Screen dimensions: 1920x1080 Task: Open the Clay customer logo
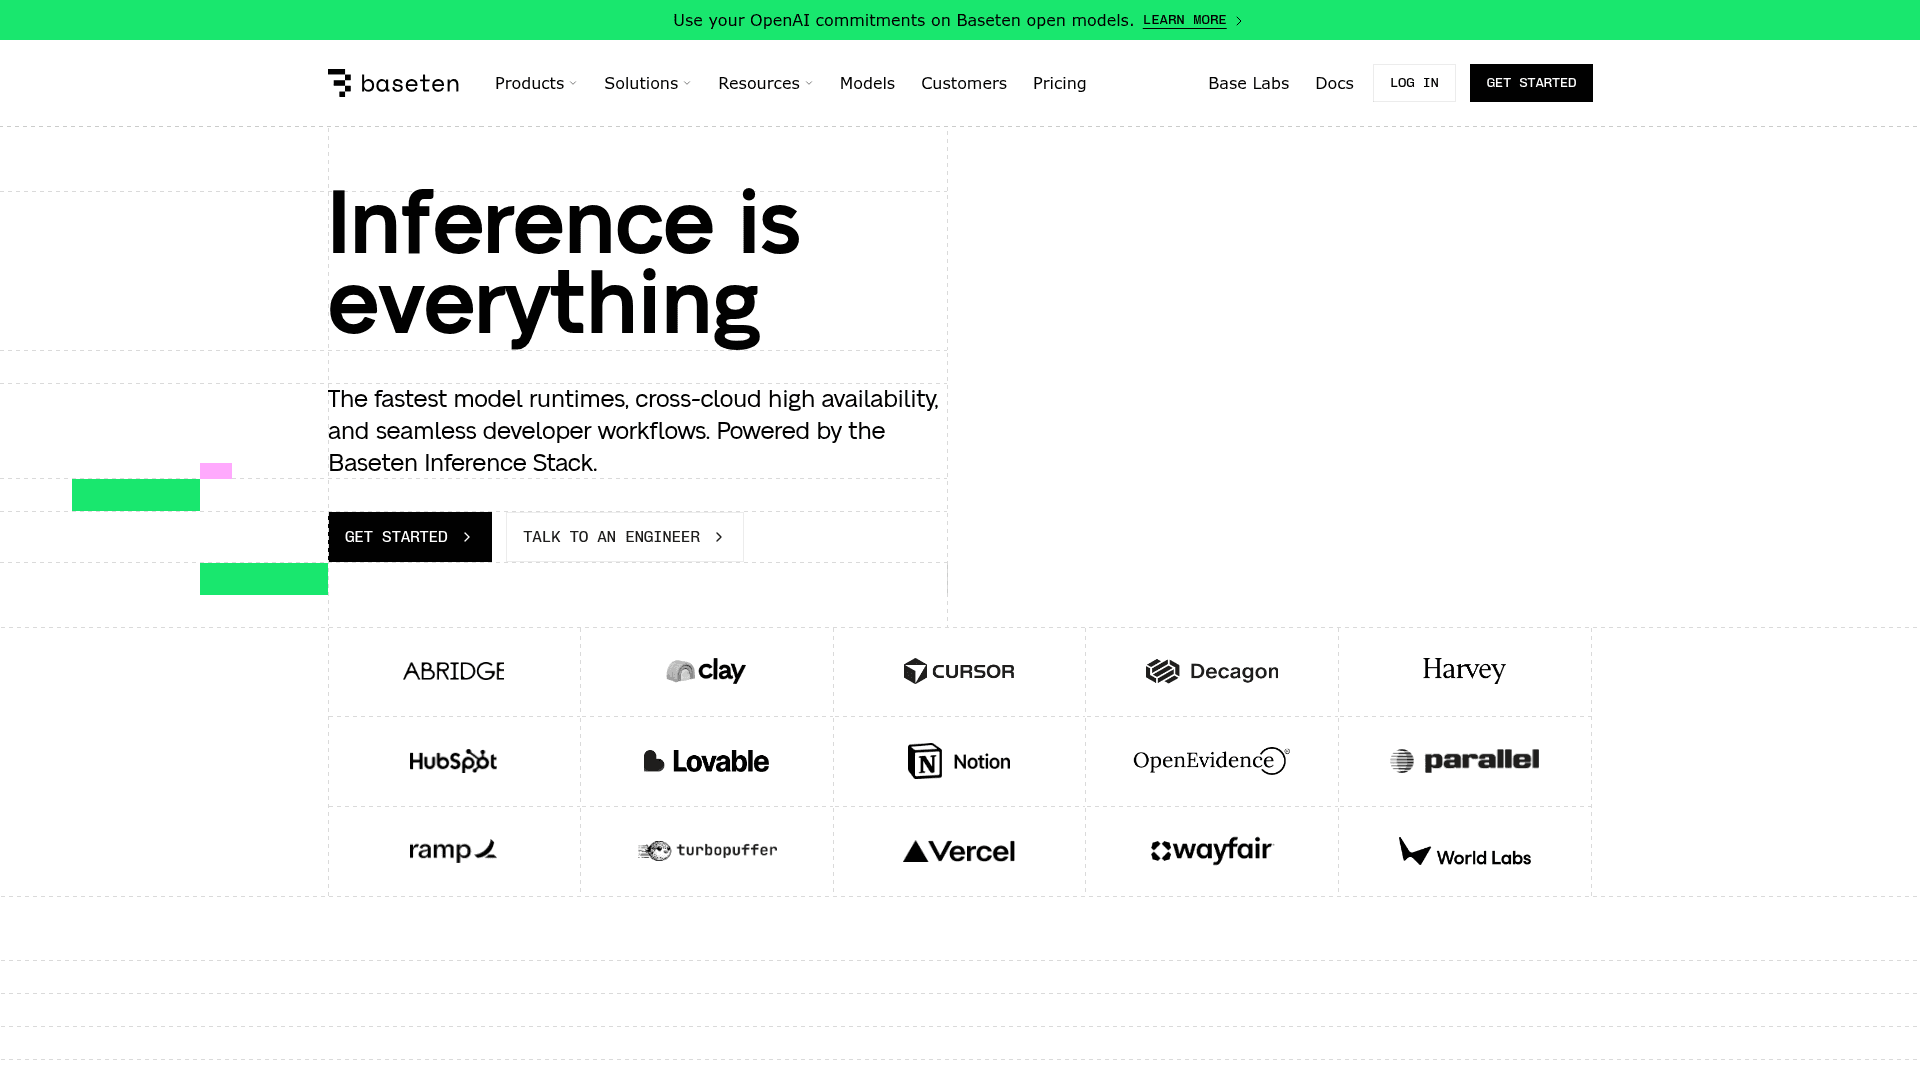[x=706, y=671]
